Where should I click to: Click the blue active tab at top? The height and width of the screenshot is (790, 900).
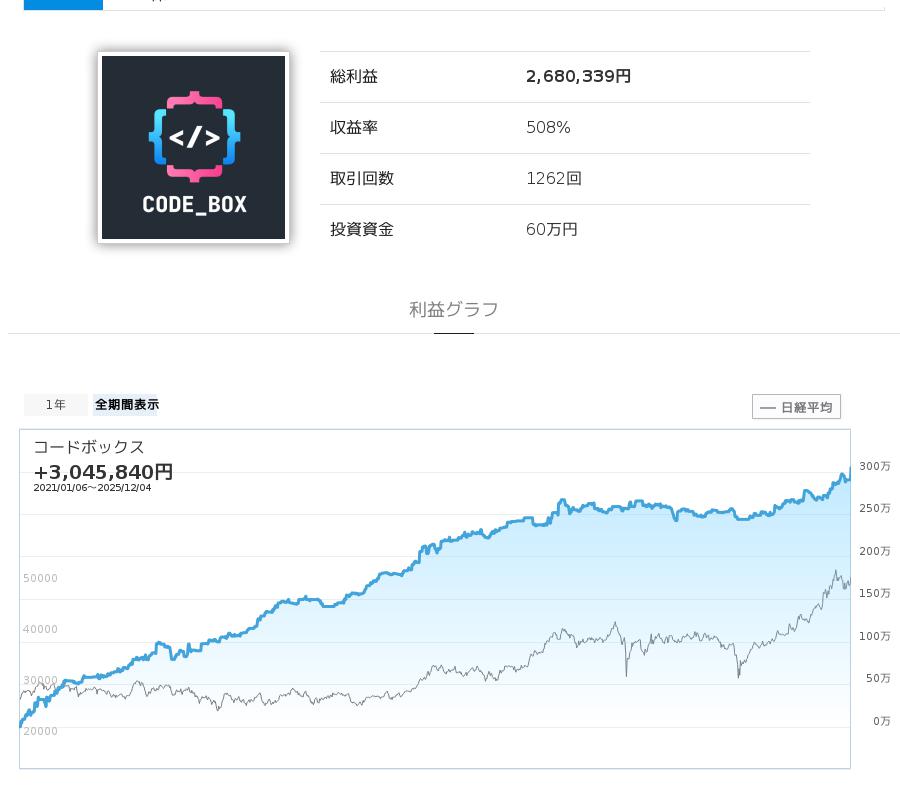tap(63, 4)
